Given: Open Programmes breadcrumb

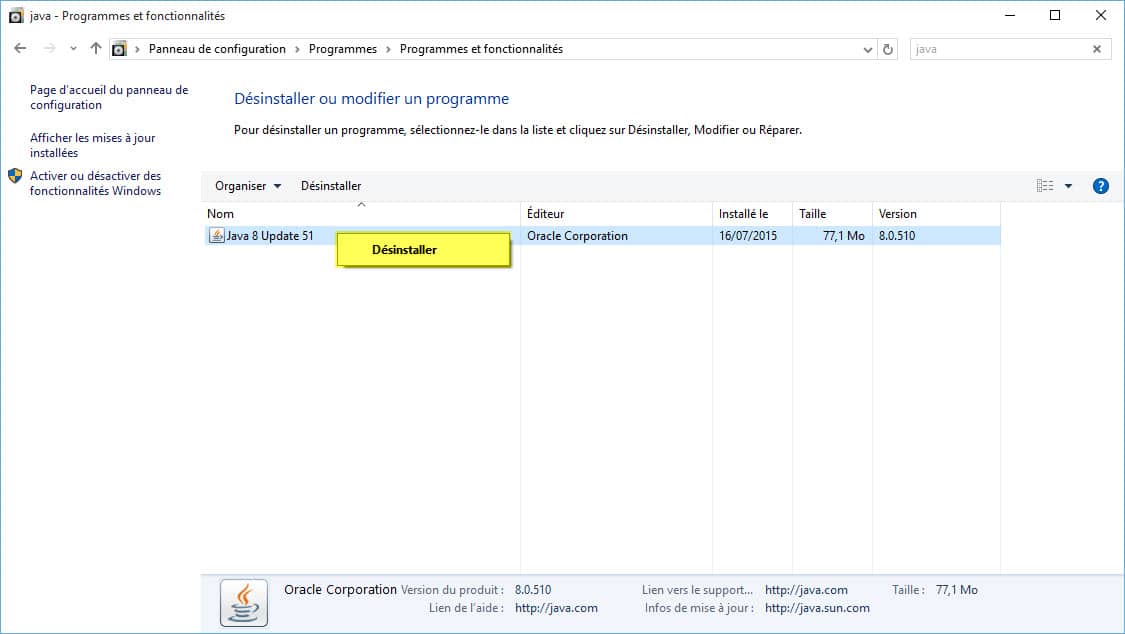Looking at the screenshot, I should click(x=342, y=49).
